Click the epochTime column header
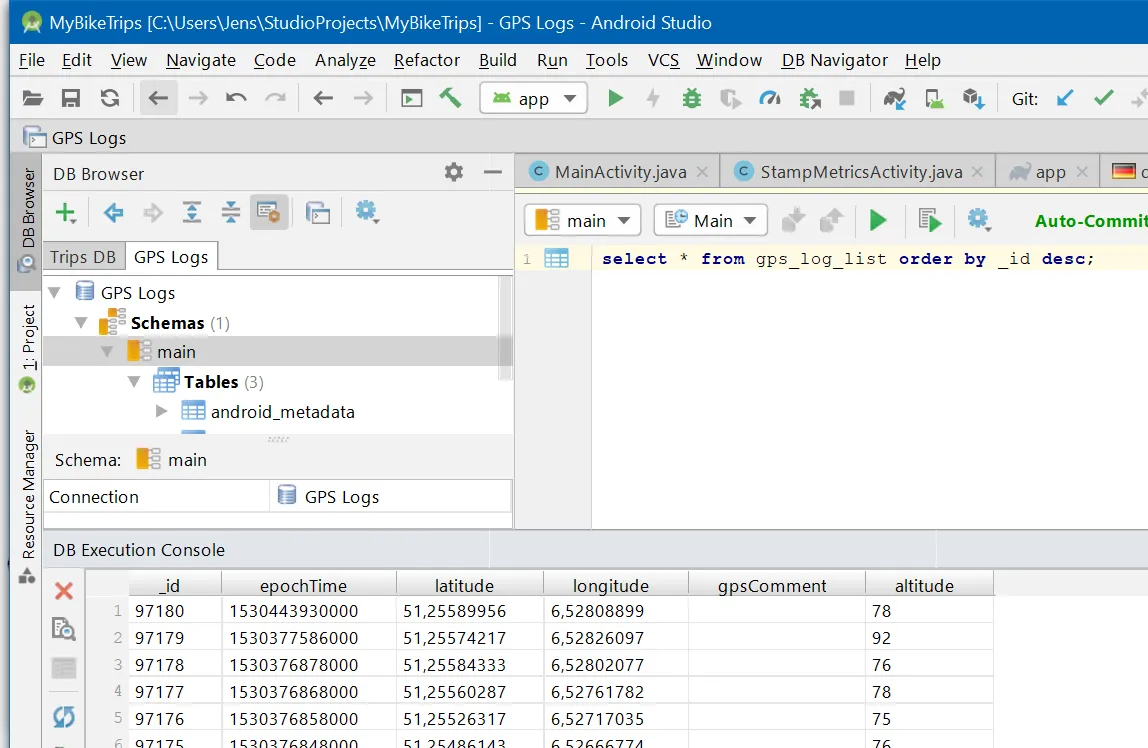1148x748 pixels. (303, 586)
